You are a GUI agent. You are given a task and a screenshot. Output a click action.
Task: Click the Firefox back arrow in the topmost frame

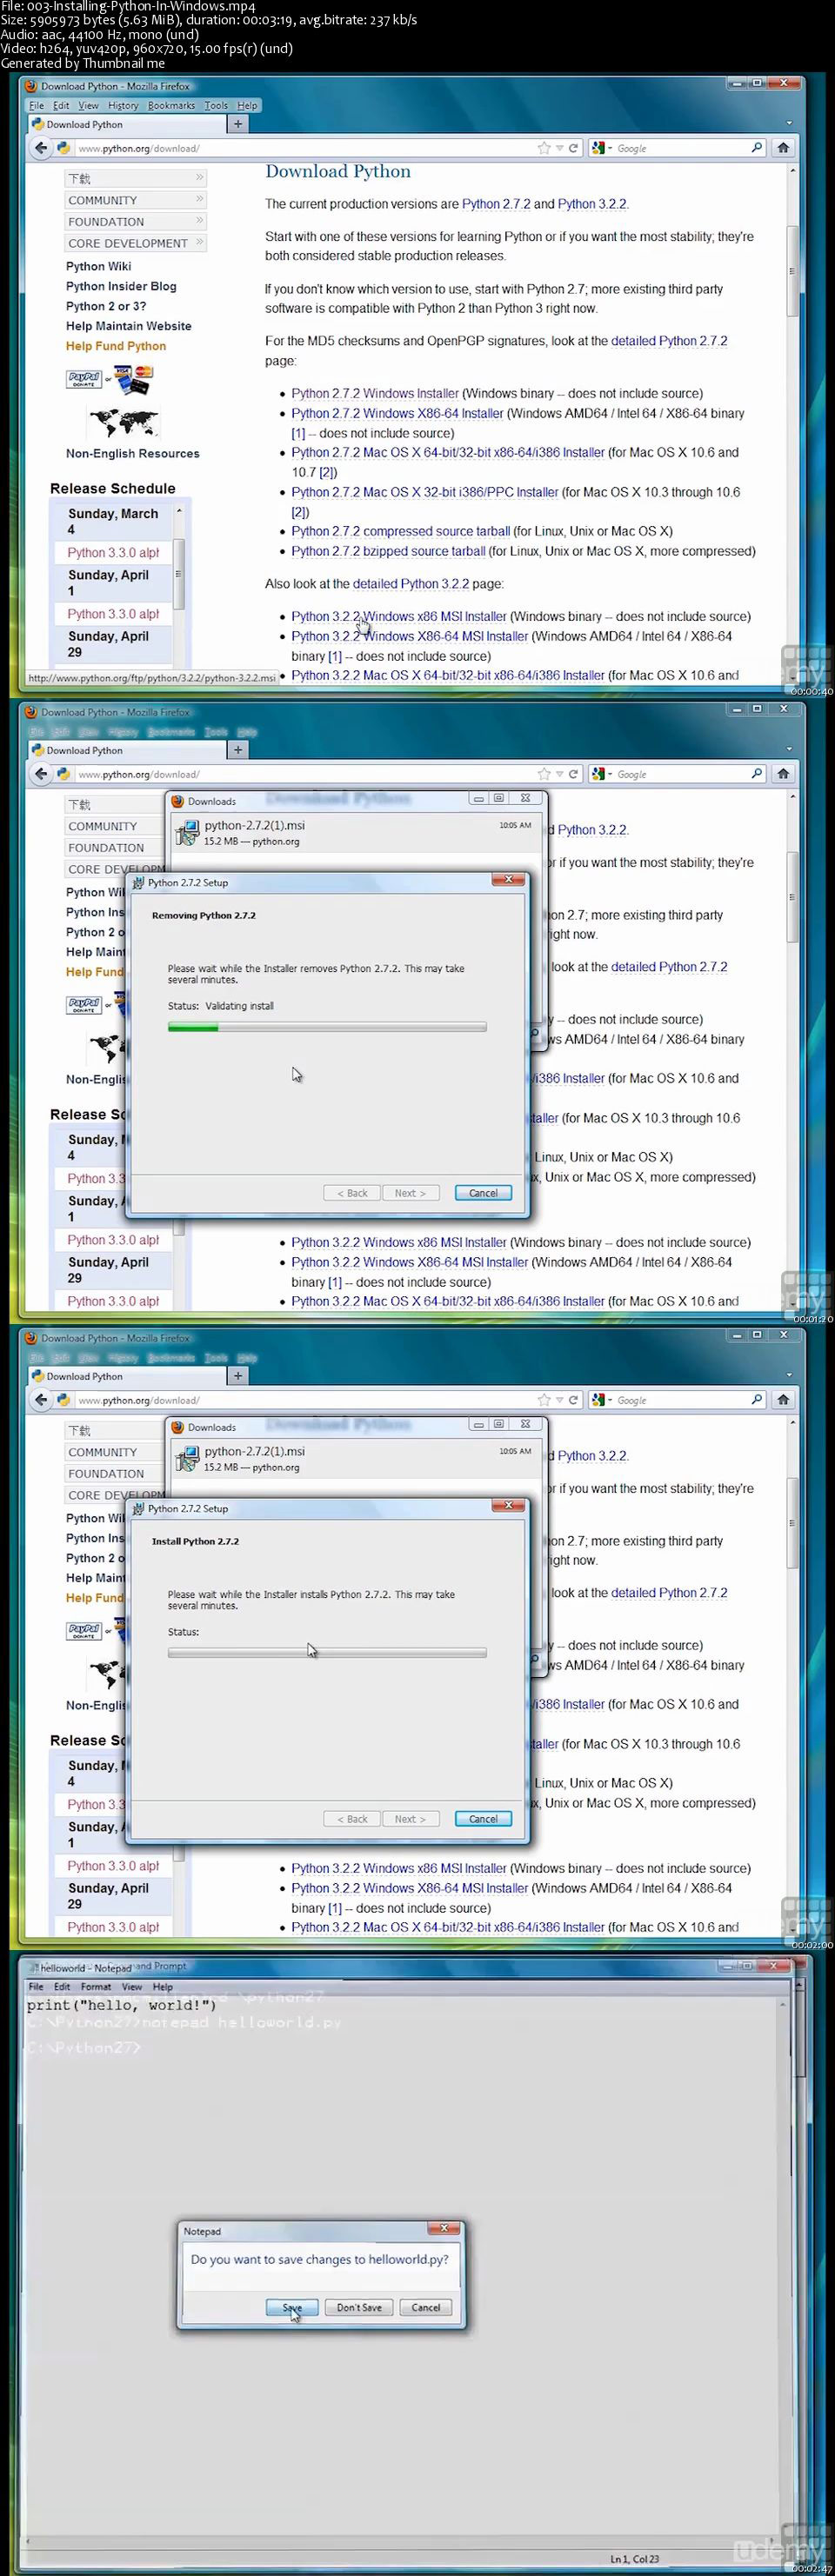tap(40, 148)
